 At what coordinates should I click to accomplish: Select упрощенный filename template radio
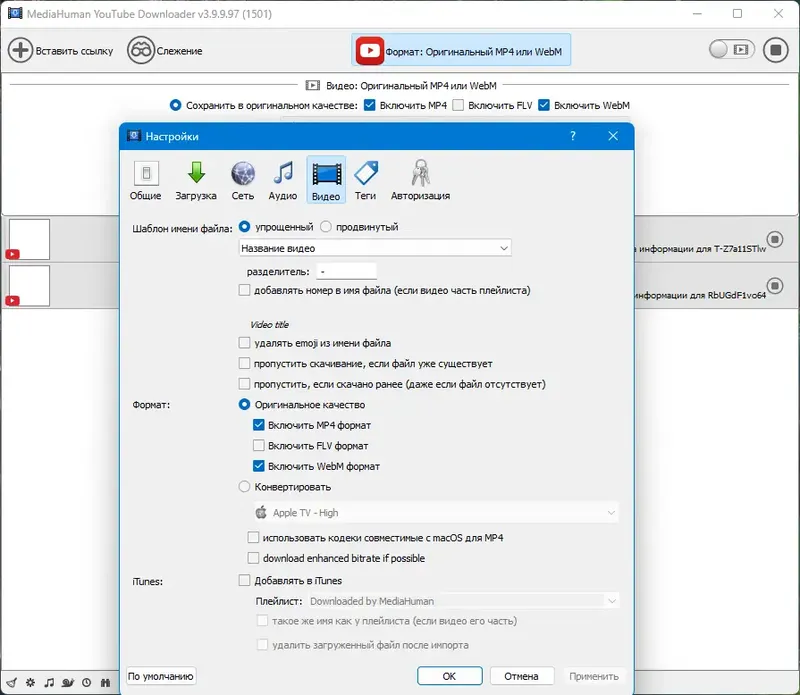click(244, 227)
